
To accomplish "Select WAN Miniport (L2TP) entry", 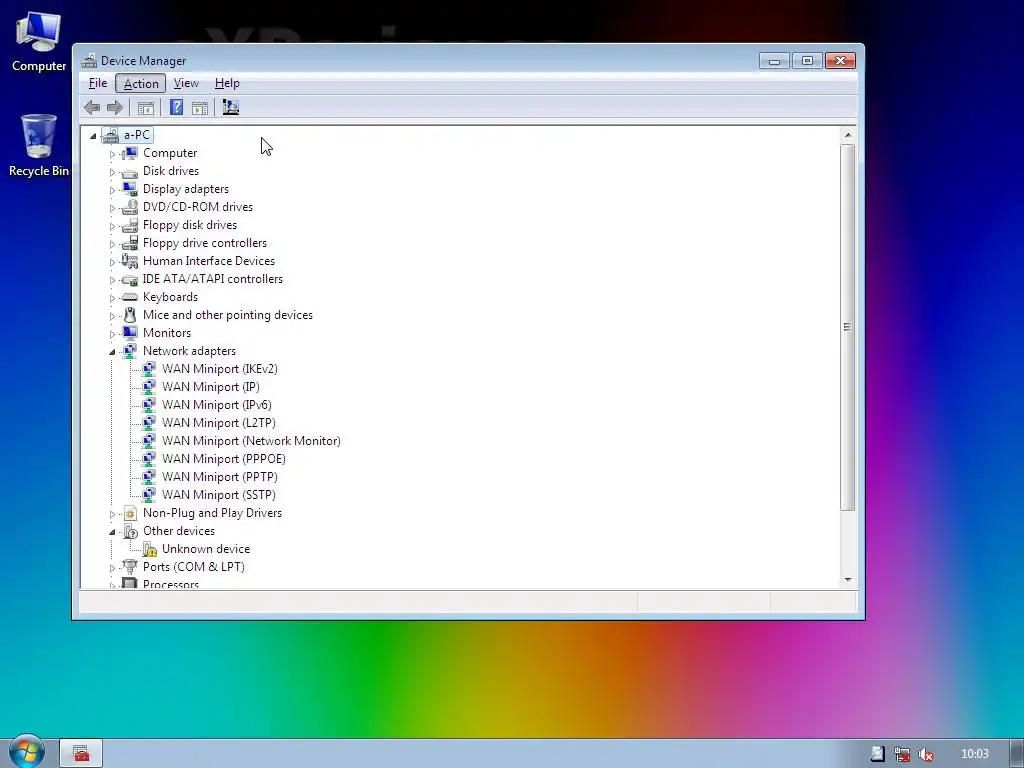I will (x=219, y=423).
